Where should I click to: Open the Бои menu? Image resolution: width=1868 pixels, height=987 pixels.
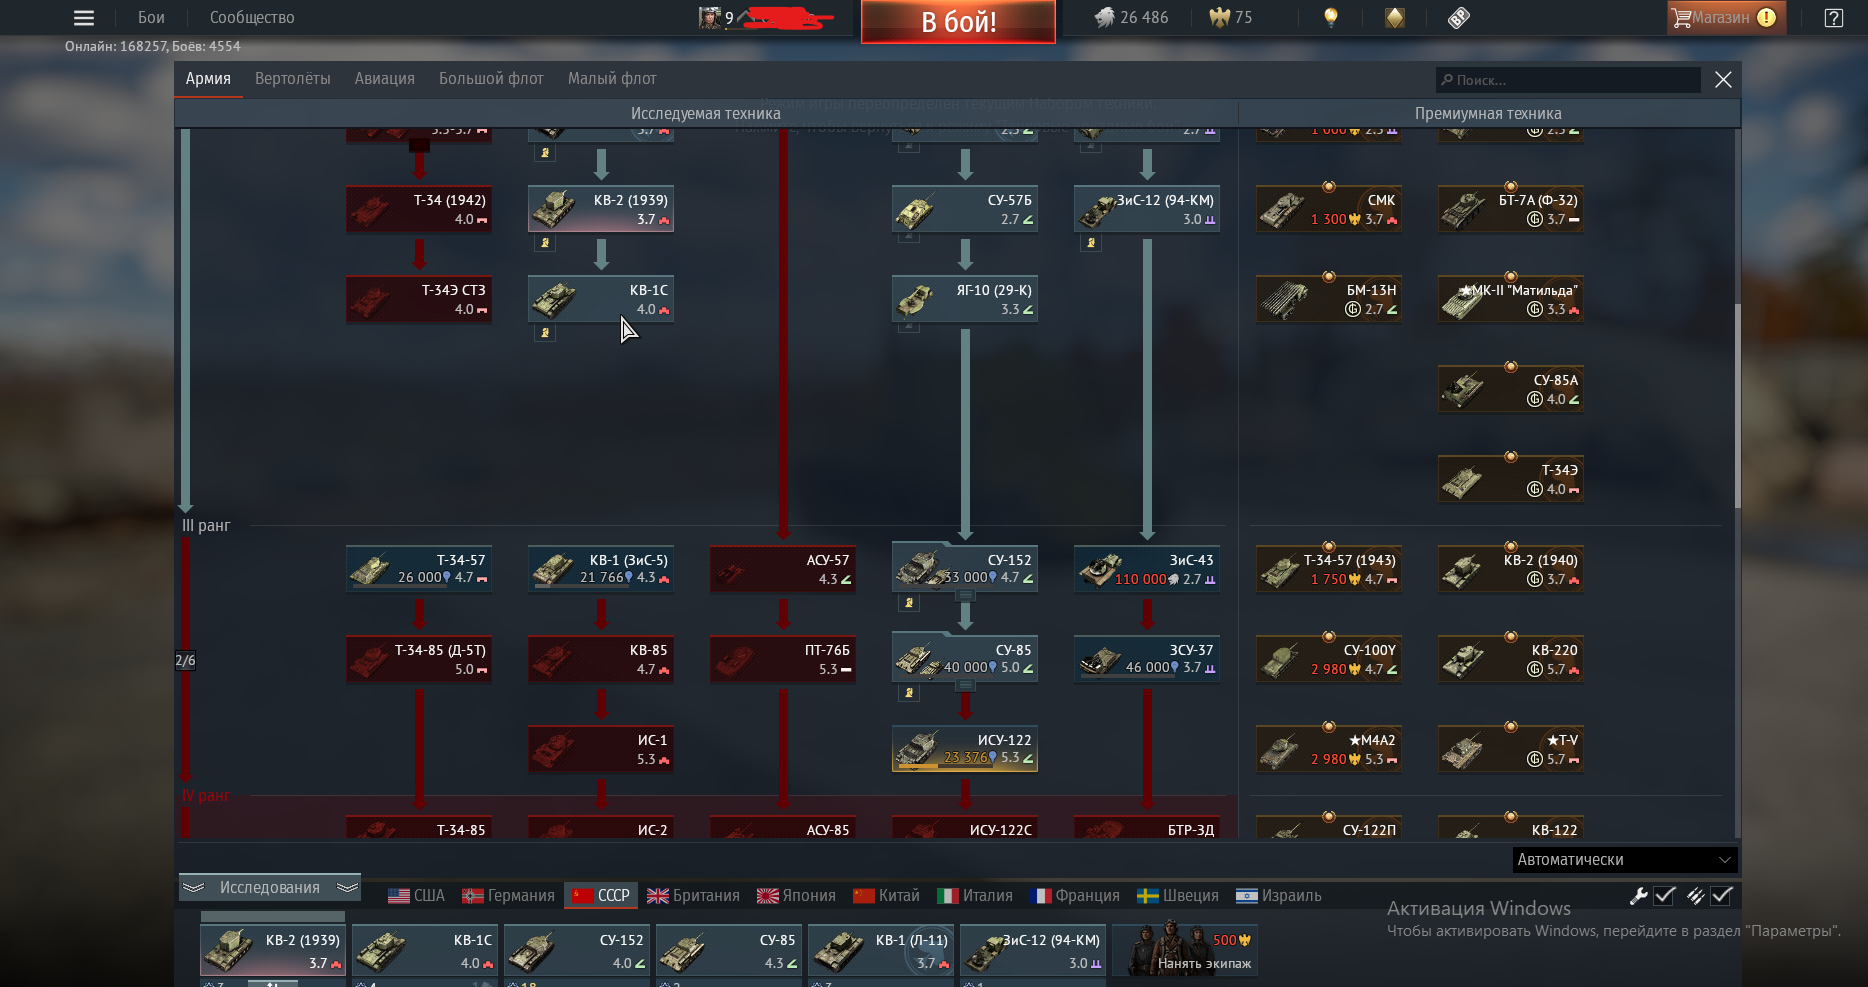[151, 18]
